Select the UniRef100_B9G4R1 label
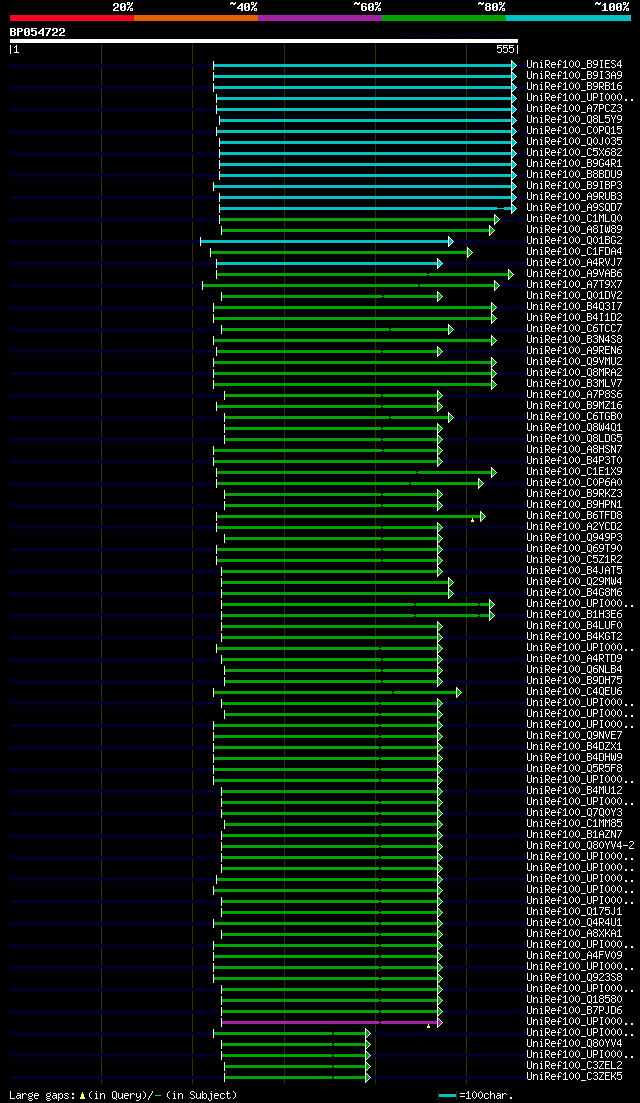The height and width of the screenshot is (1103, 640). 574,163
